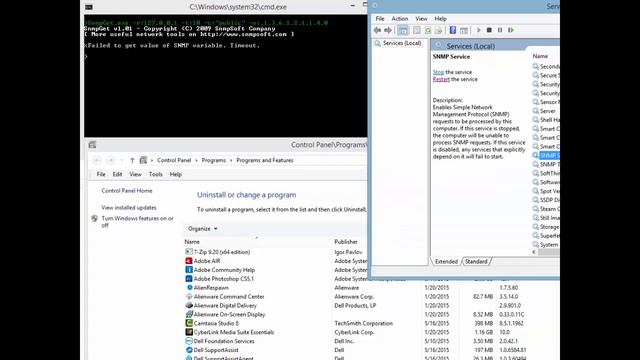
Task: Click the Dell SupportAssist row icon
Action: pyautogui.click(x=189, y=350)
